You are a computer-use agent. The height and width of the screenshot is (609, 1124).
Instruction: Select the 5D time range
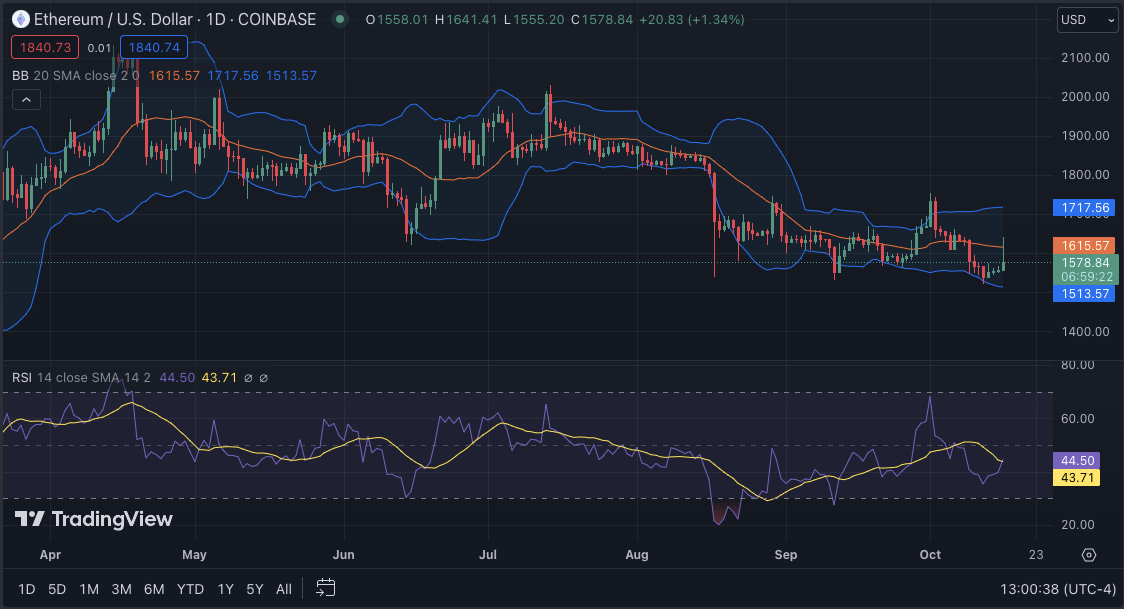point(57,589)
